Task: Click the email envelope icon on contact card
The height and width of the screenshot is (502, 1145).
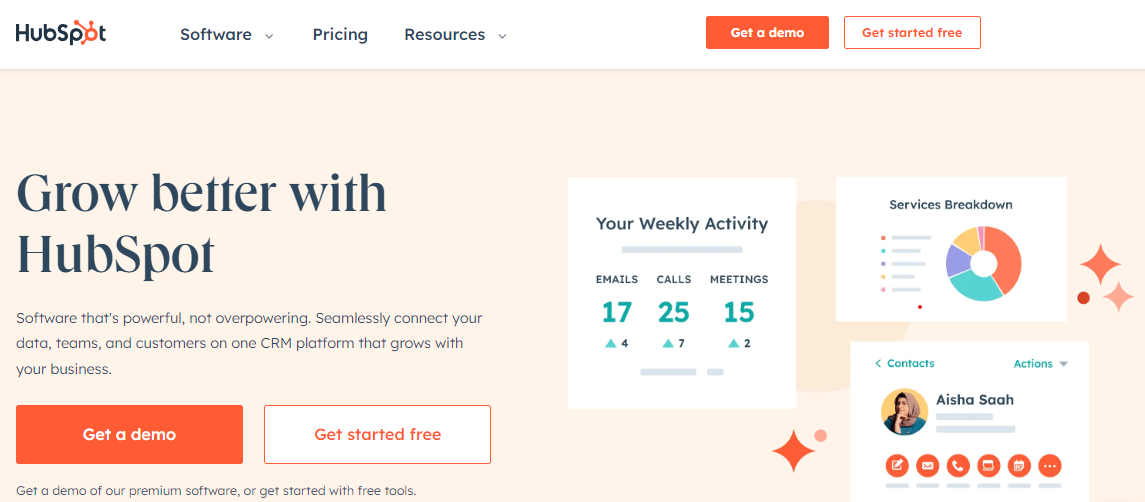Action: (x=927, y=465)
